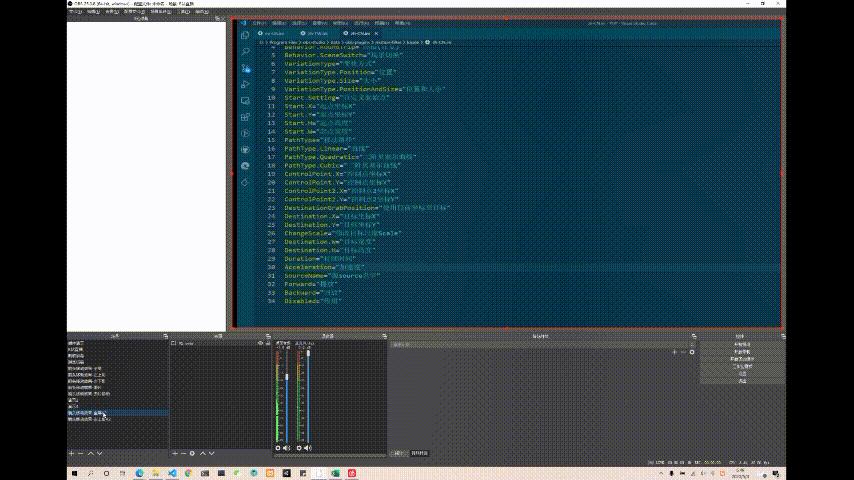Adjust the first channel volume slider
The image size is (854, 480).
(289, 376)
